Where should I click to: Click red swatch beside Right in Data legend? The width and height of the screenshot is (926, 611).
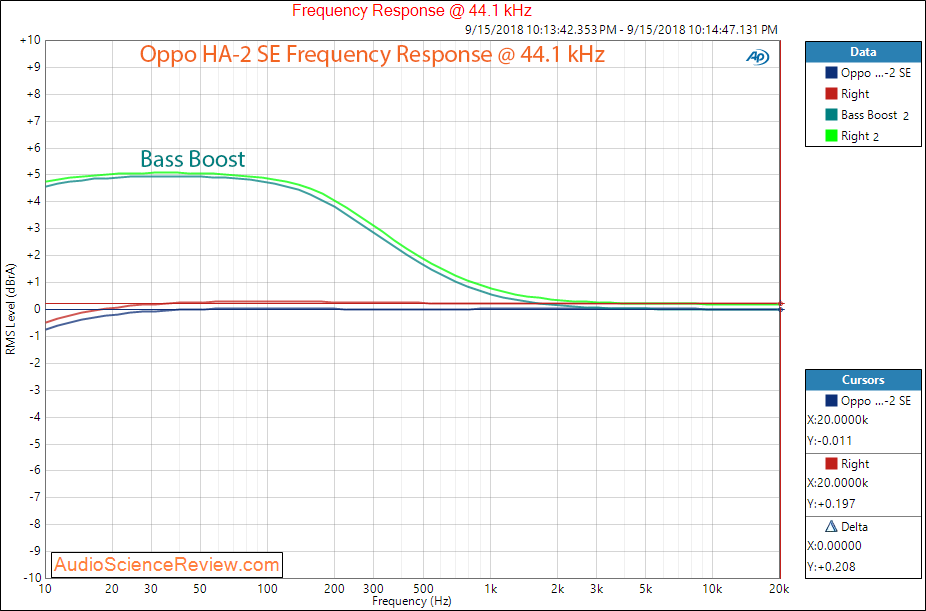832,93
